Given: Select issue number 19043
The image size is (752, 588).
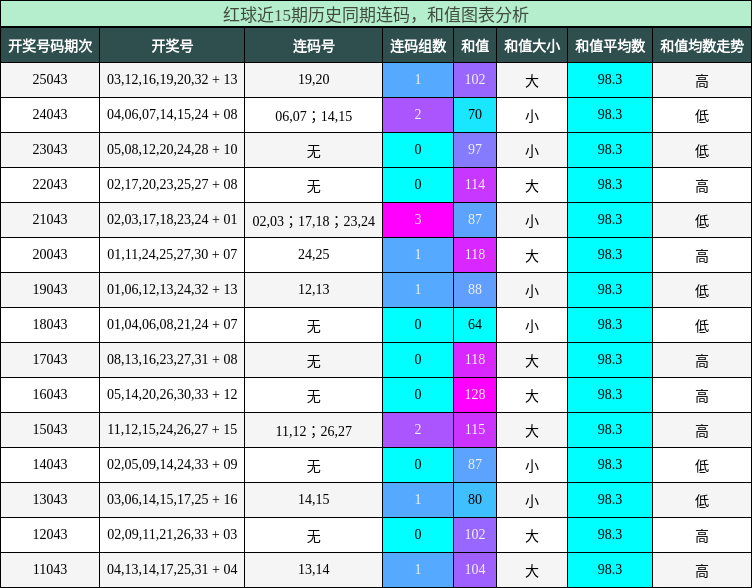Looking at the screenshot, I should [50, 289].
